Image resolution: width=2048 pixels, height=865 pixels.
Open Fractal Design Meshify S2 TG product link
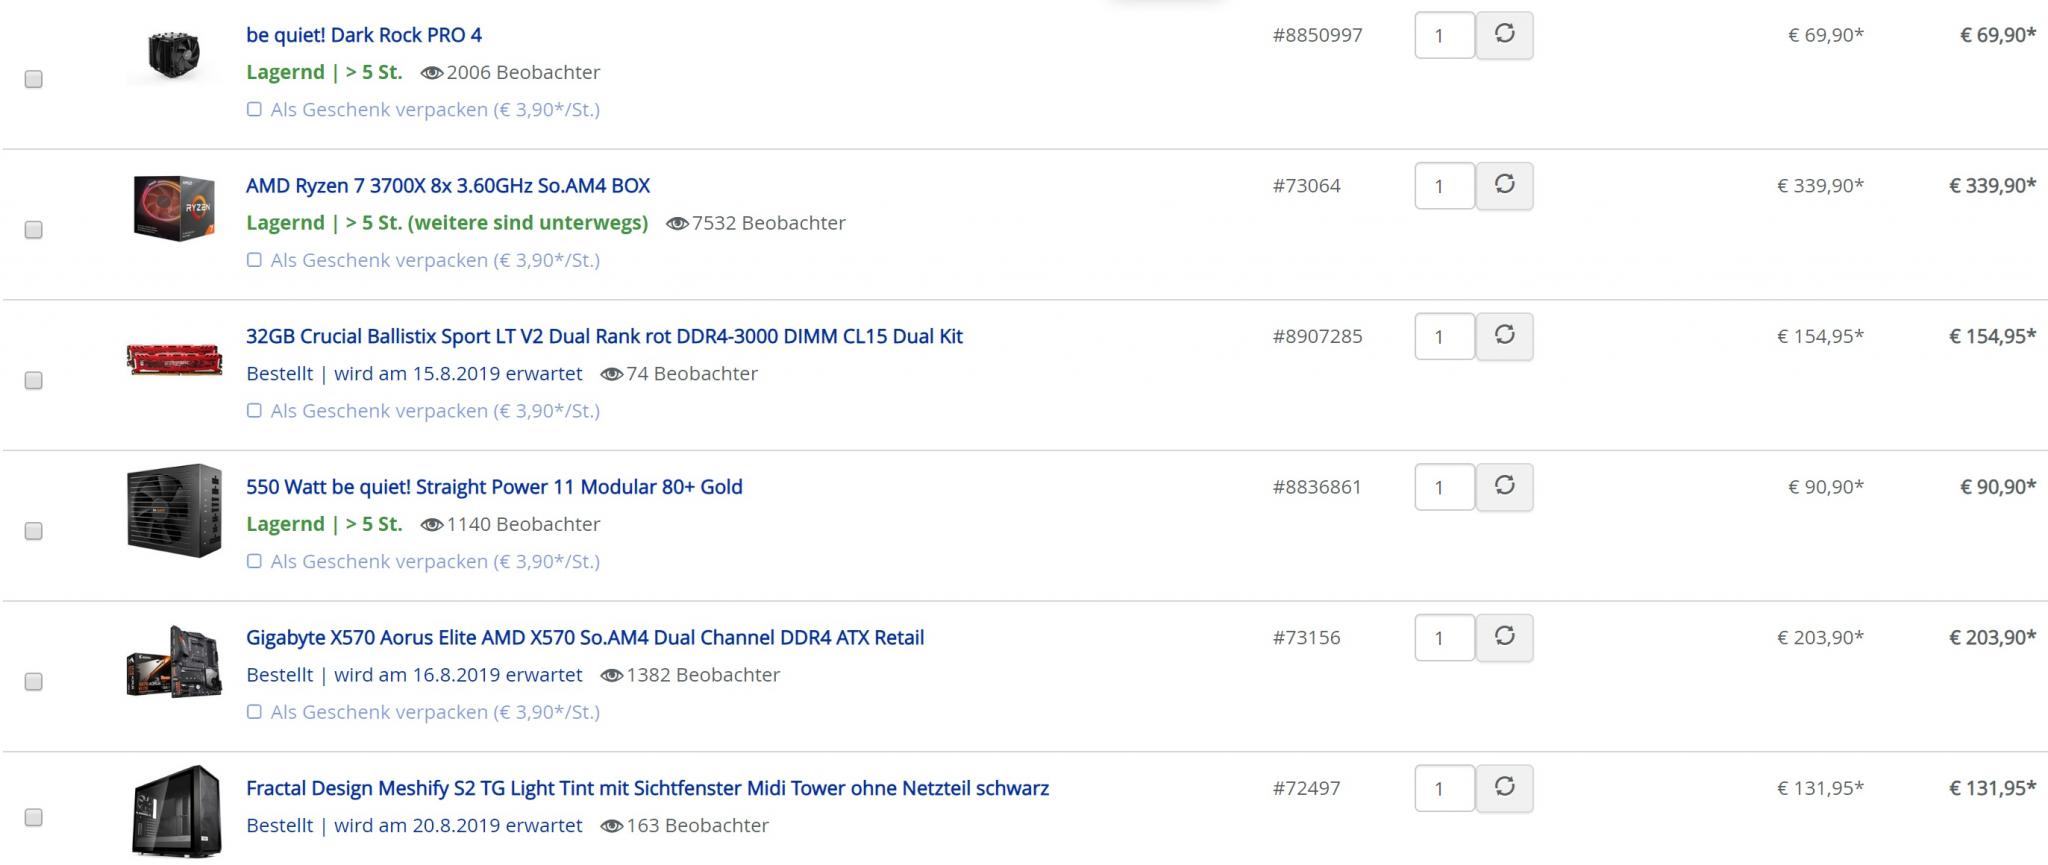(647, 788)
